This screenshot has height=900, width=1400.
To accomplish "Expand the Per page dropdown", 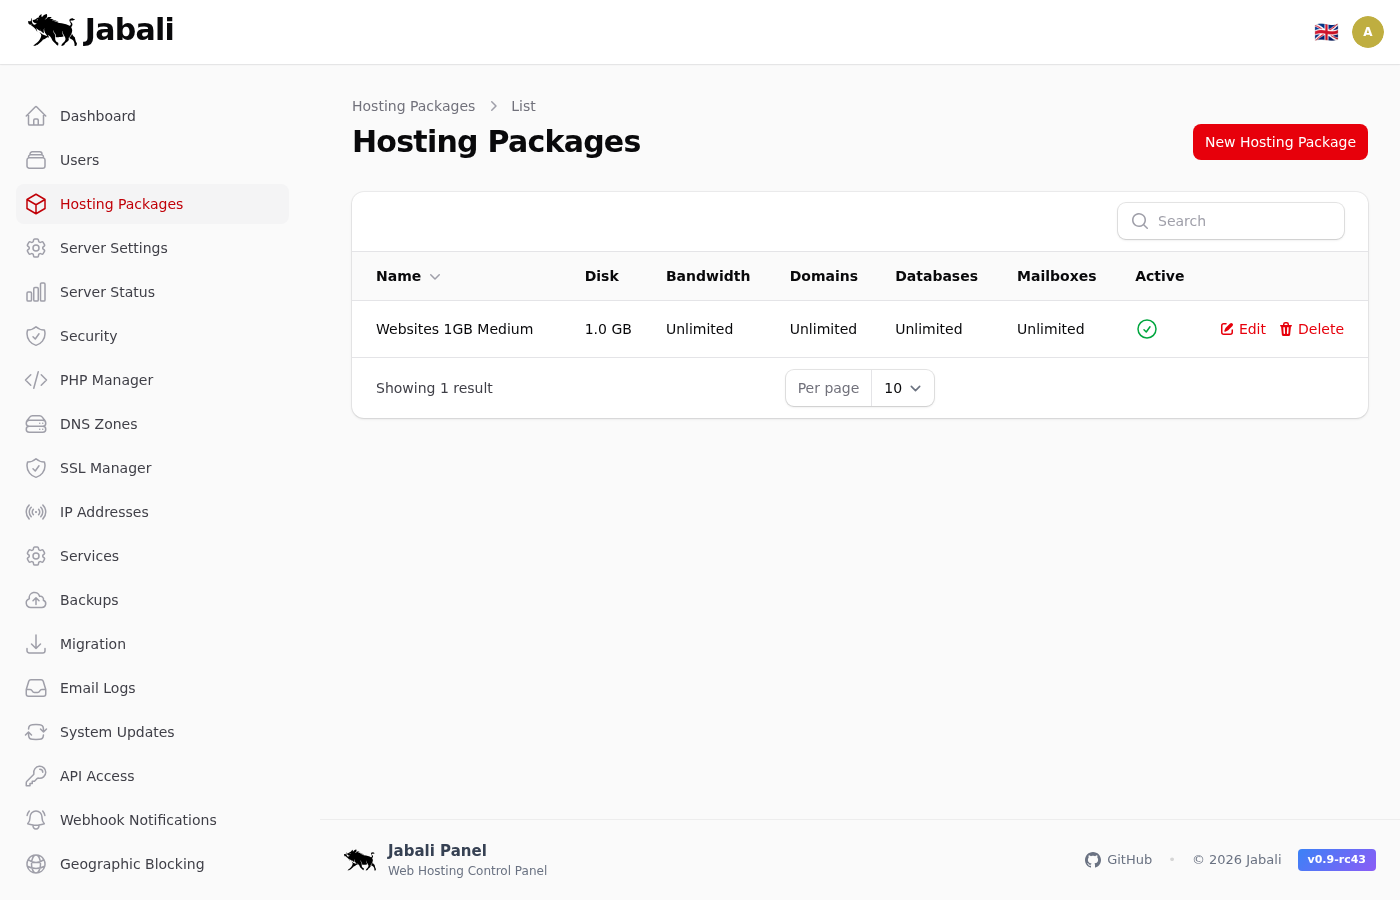I will [902, 388].
